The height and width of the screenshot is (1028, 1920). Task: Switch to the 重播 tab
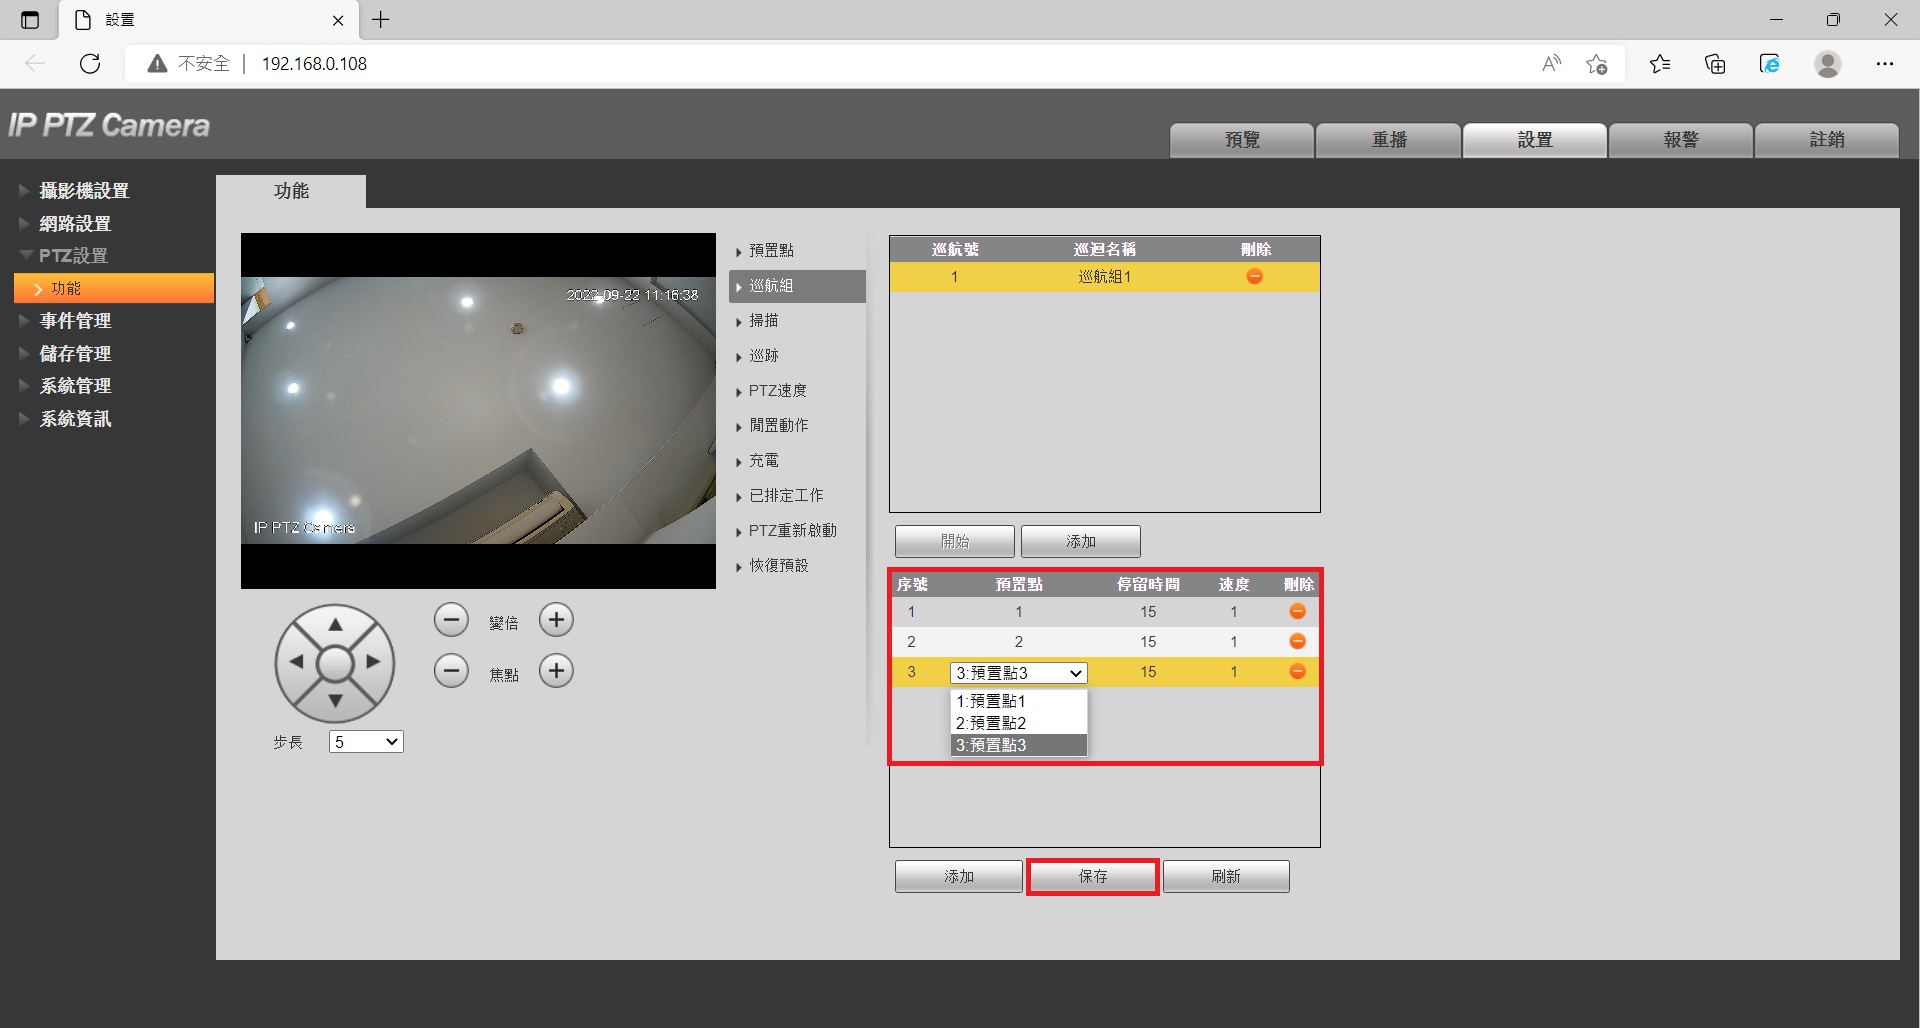coord(1388,140)
